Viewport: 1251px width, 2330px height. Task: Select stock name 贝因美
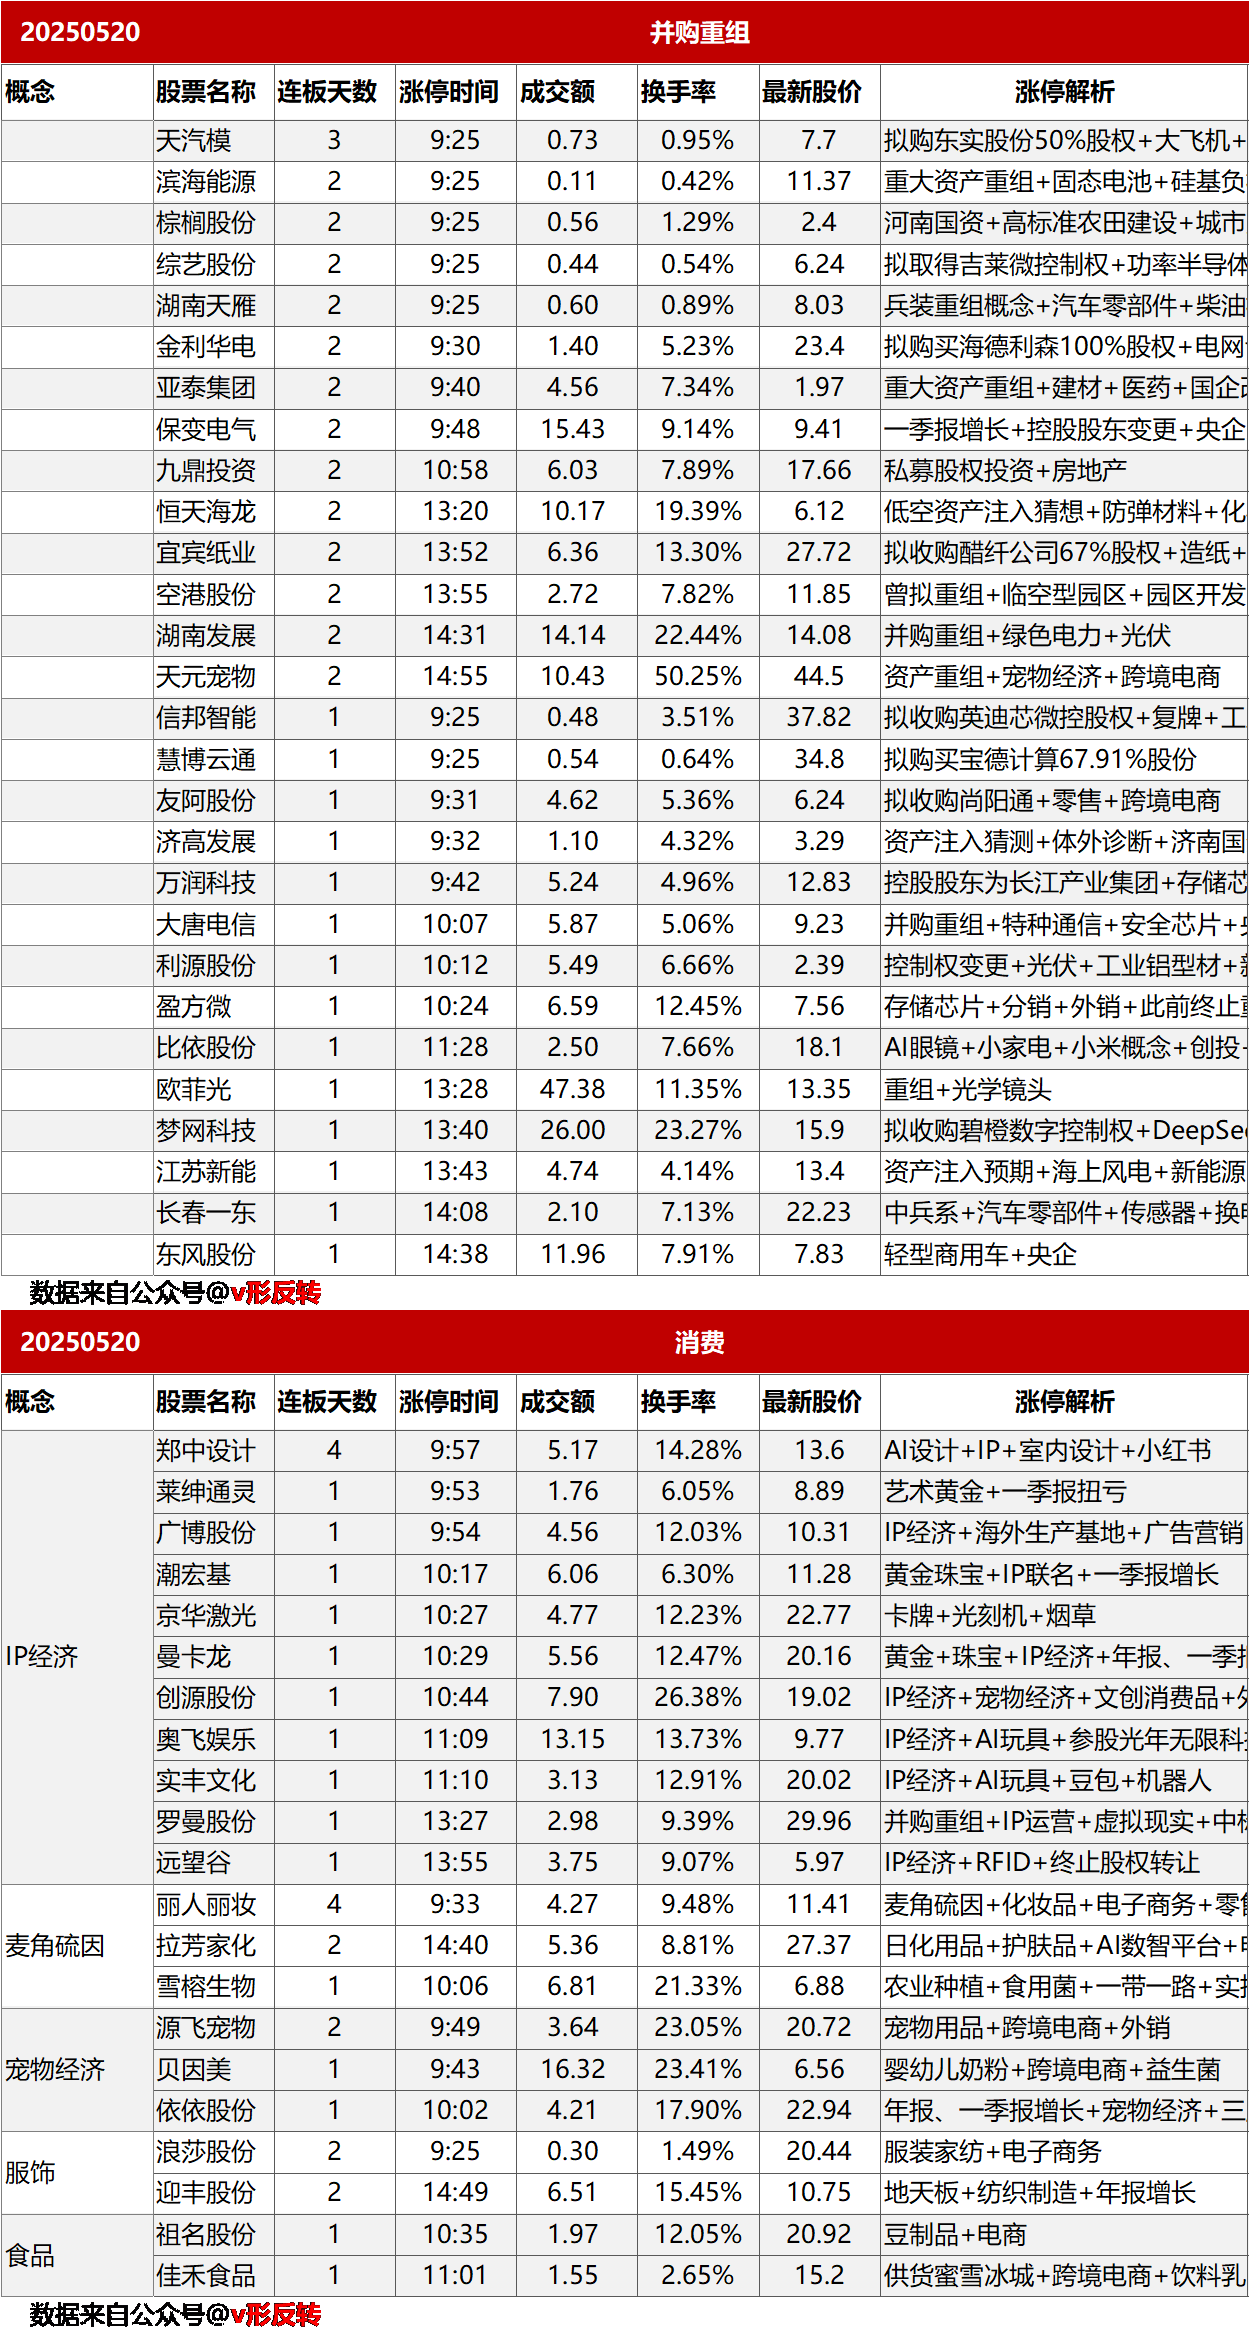click(193, 2069)
